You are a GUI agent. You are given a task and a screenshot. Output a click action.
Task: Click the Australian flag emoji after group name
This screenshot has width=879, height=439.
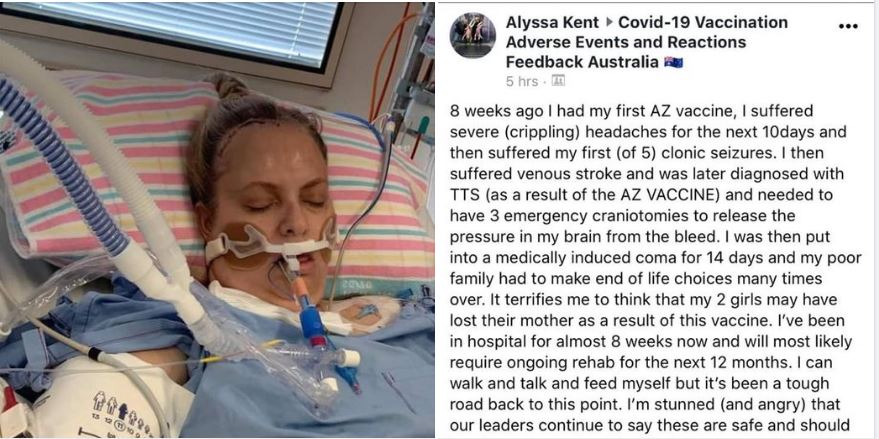pyautogui.click(x=673, y=62)
